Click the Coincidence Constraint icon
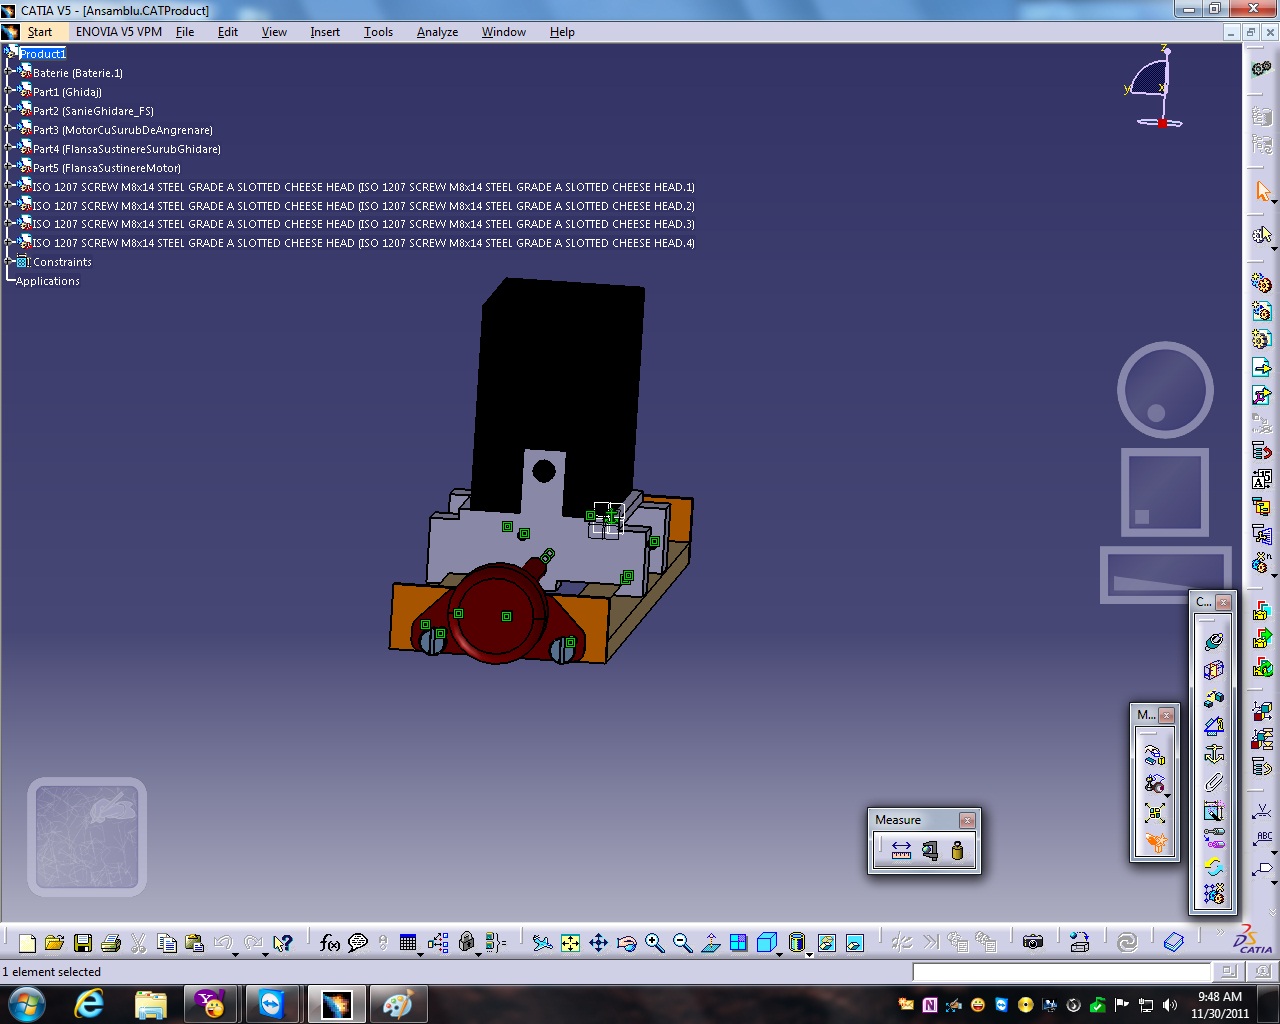 tap(1213, 641)
